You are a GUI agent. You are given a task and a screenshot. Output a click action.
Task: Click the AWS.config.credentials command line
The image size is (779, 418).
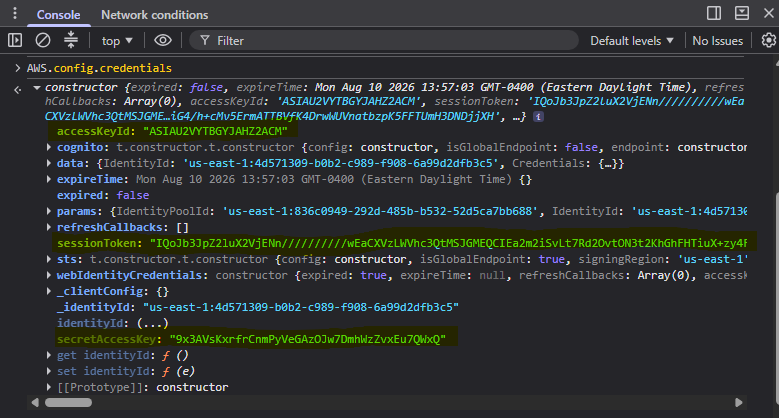tap(99, 68)
